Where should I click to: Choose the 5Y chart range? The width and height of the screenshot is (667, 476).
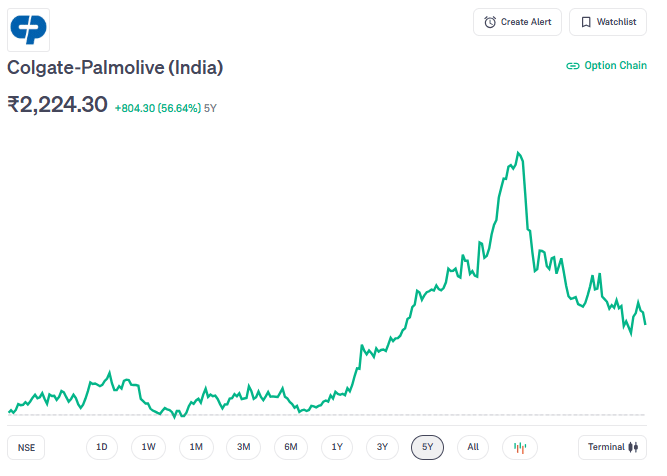[428, 447]
